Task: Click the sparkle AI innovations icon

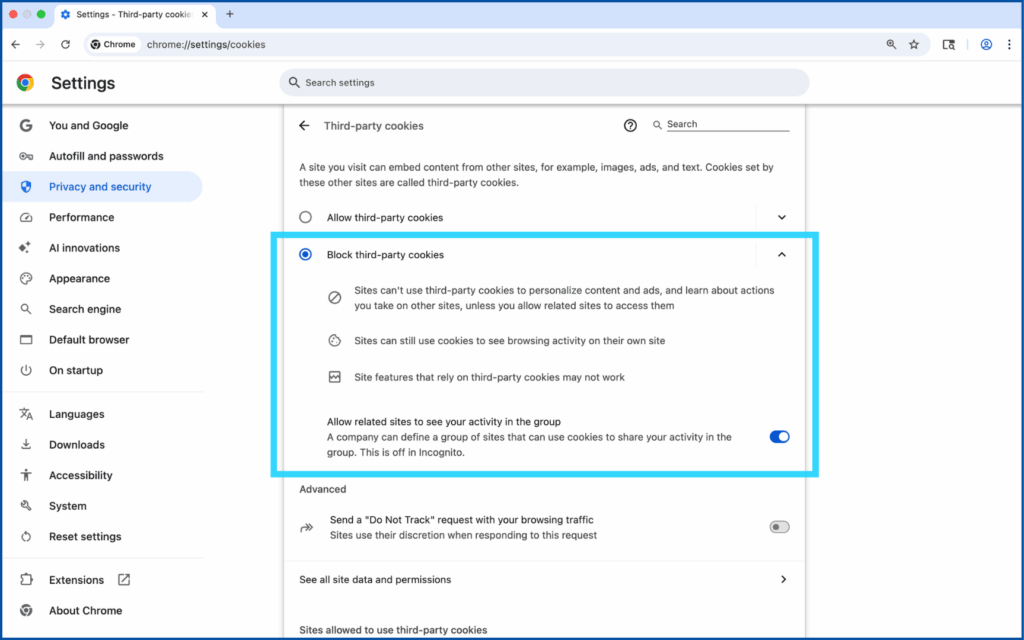Action: 25,248
